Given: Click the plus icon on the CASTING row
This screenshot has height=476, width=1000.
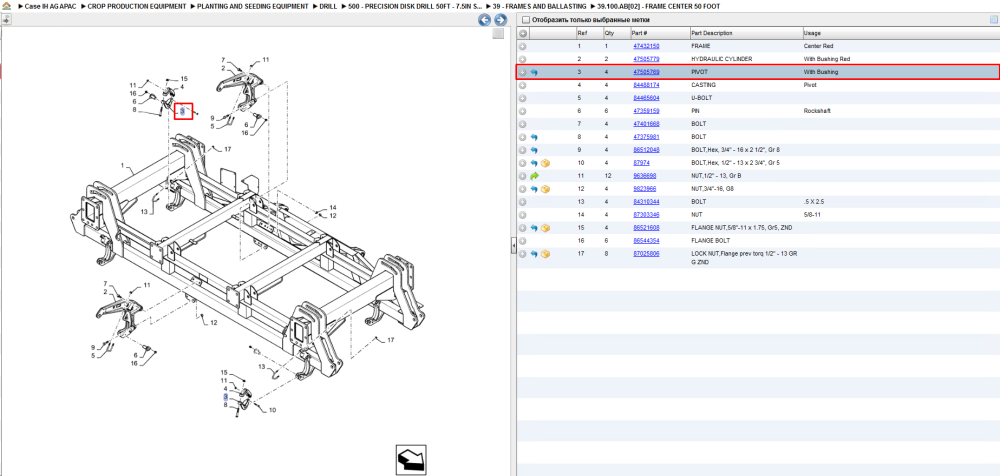Looking at the screenshot, I should (522, 86).
